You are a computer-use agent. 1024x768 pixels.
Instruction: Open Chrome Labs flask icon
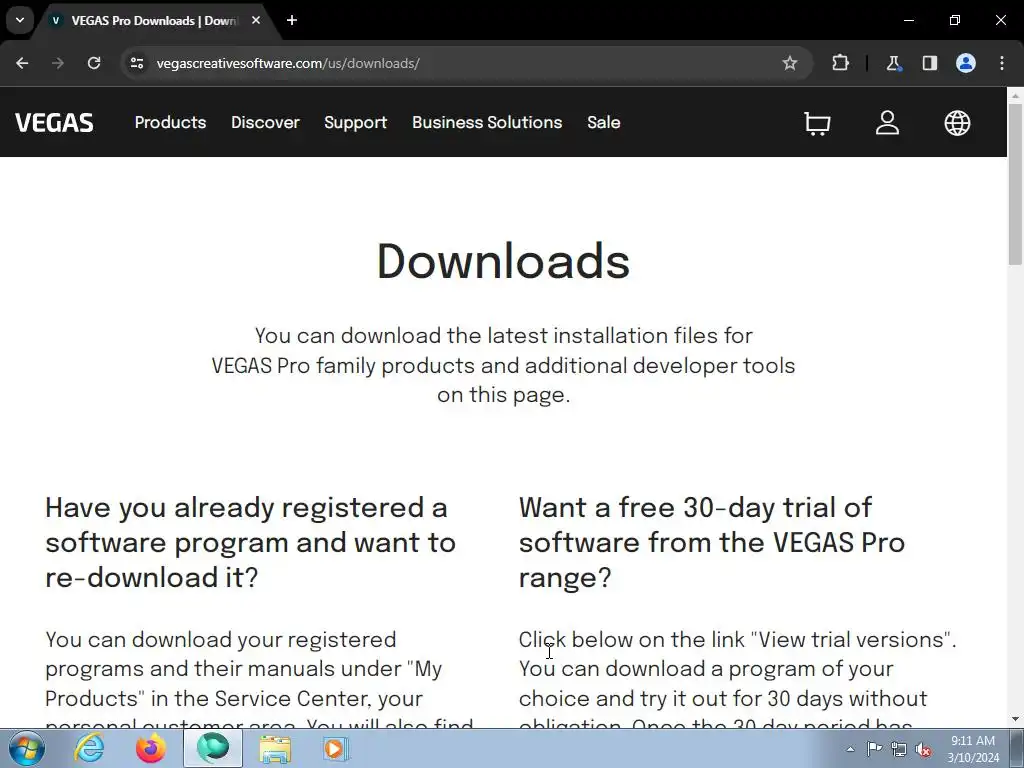pos(893,63)
